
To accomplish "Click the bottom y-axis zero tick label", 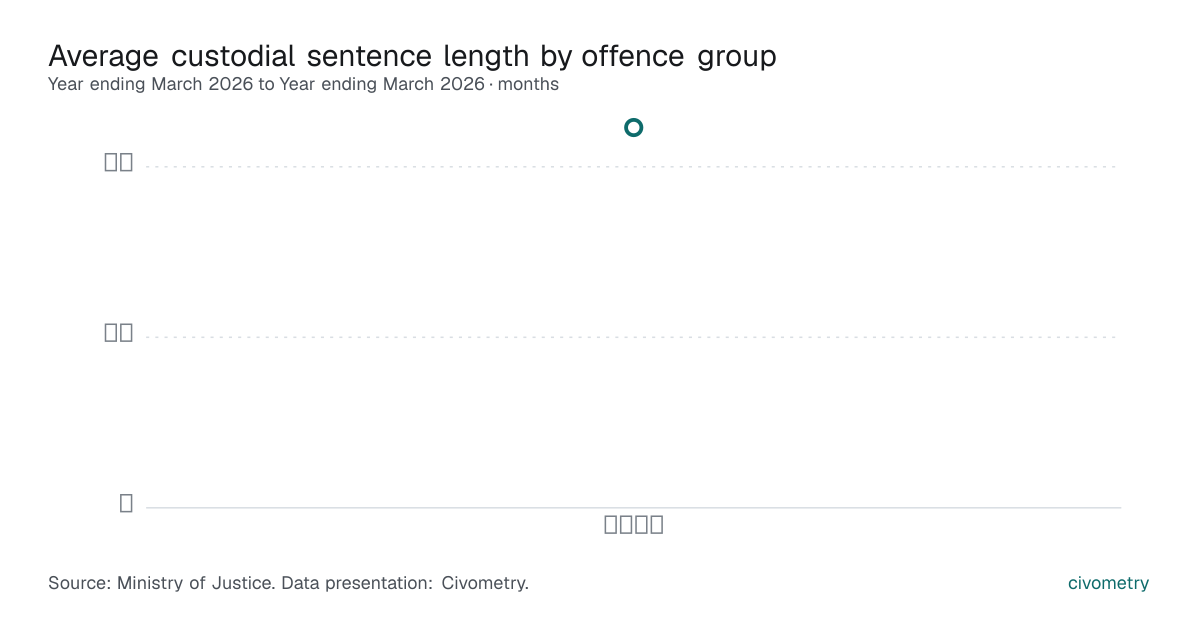I will (126, 503).
